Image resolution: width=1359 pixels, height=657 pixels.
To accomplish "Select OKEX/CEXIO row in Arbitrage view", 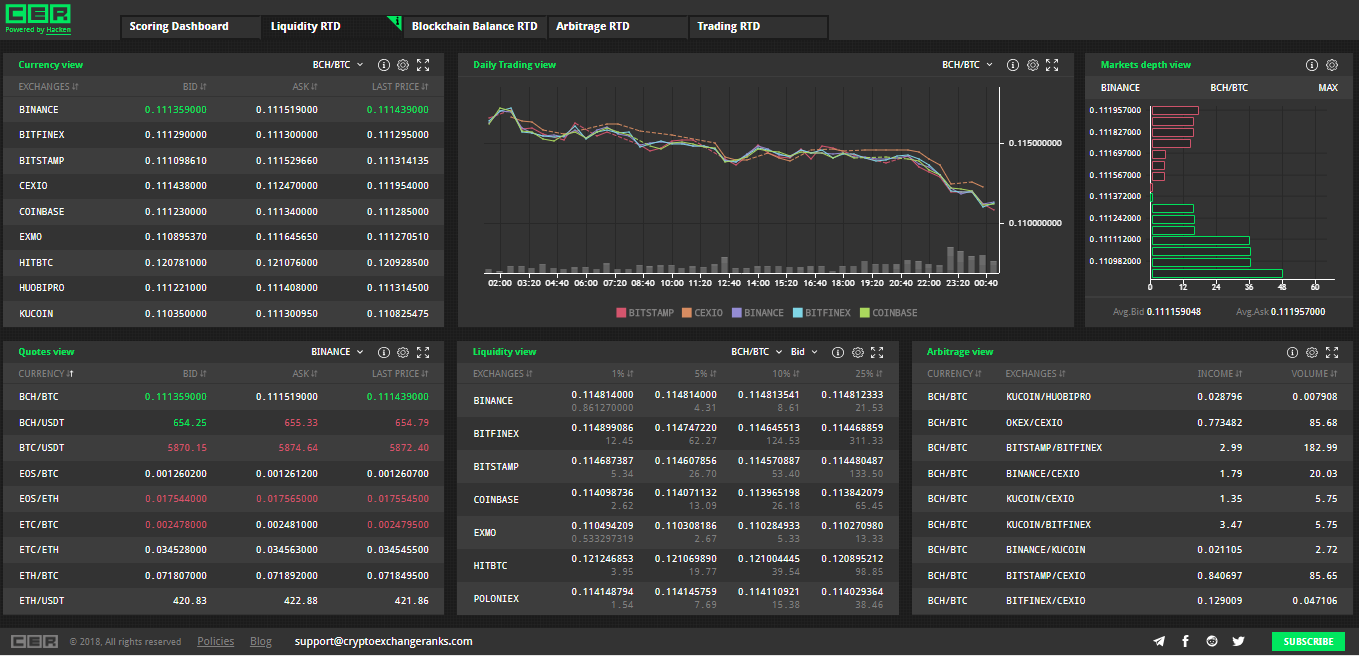I will click(x=1132, y=422).
